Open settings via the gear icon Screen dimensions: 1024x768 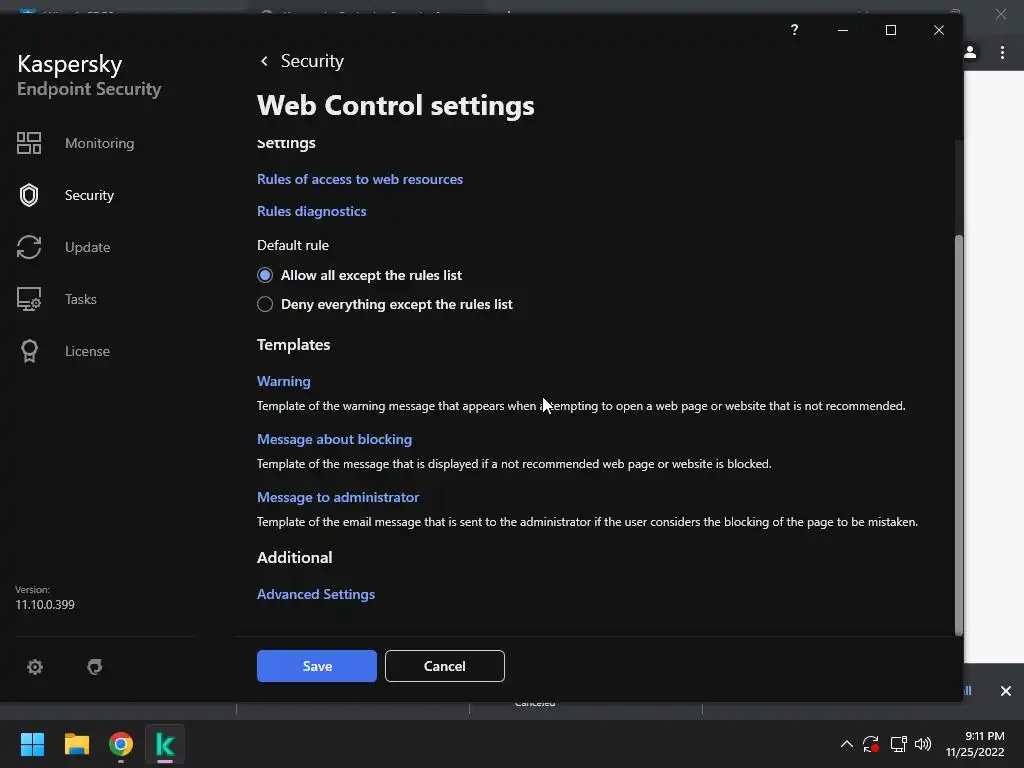click(x=35, y=667)
